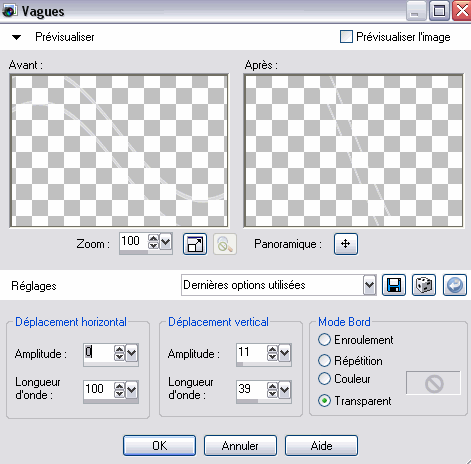Screen dimensions: 471x464
Task: Click the disabled edge color swatch
Action: pos(433,383)
